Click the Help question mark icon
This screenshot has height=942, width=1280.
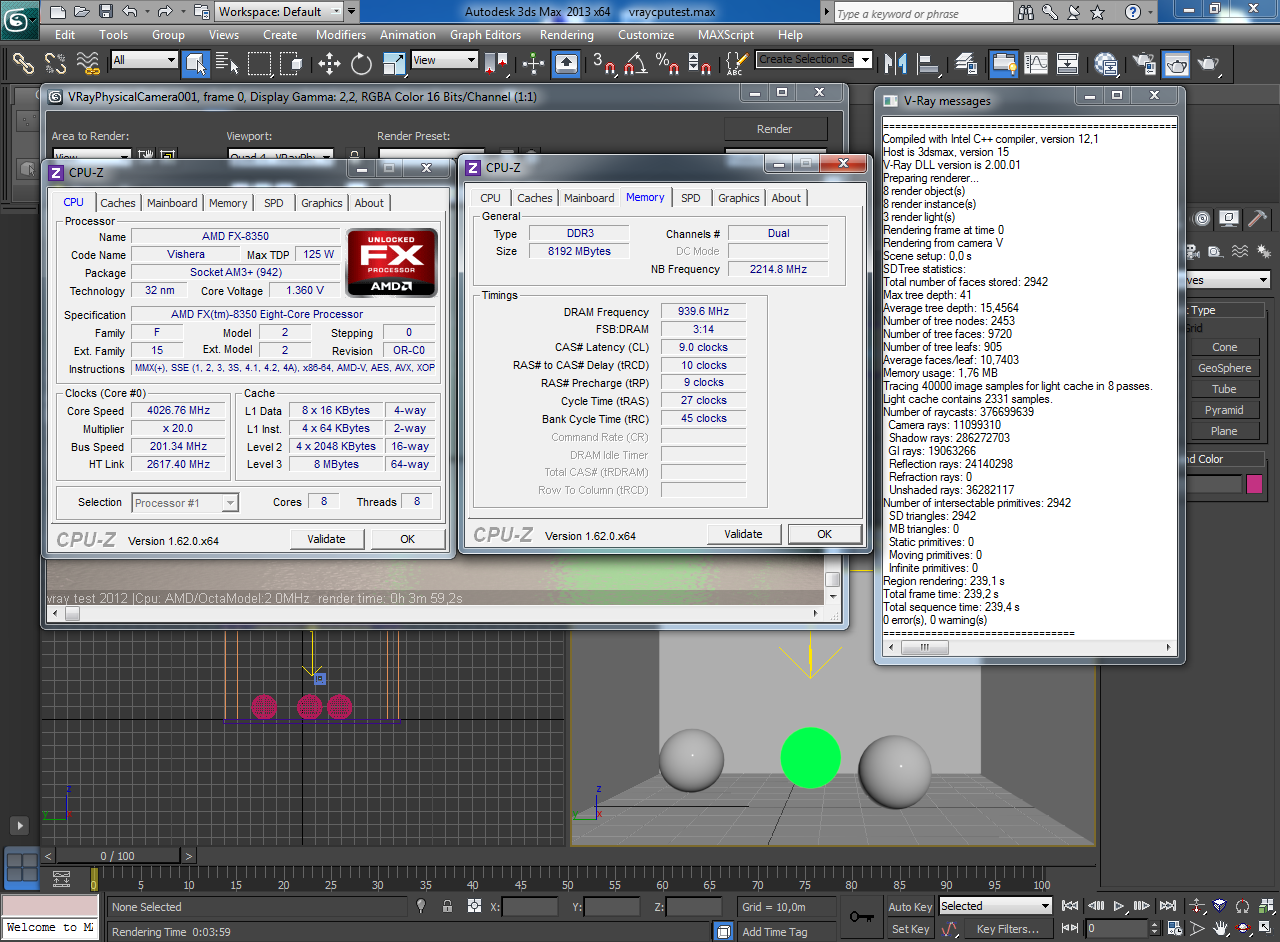[x=1132, y=12]
